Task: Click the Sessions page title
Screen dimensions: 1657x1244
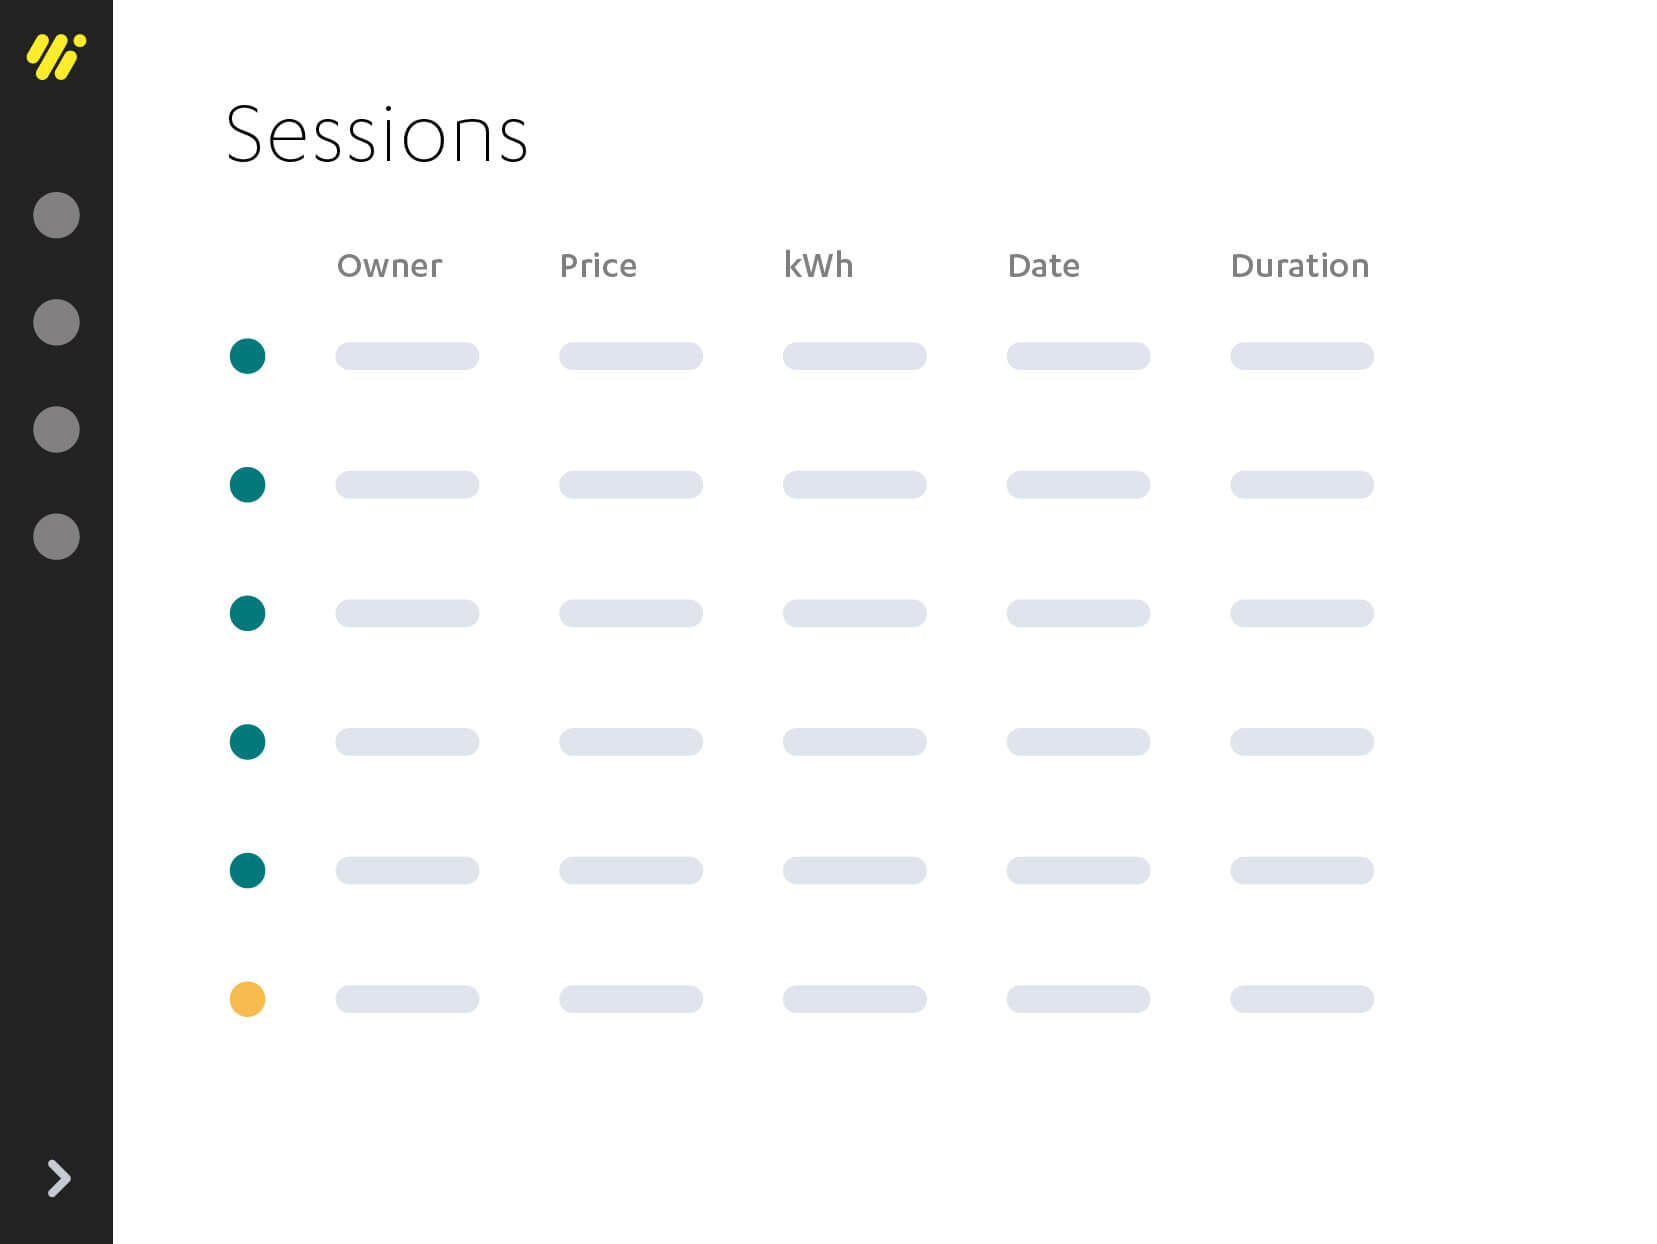Action: [x=377, y=135]
